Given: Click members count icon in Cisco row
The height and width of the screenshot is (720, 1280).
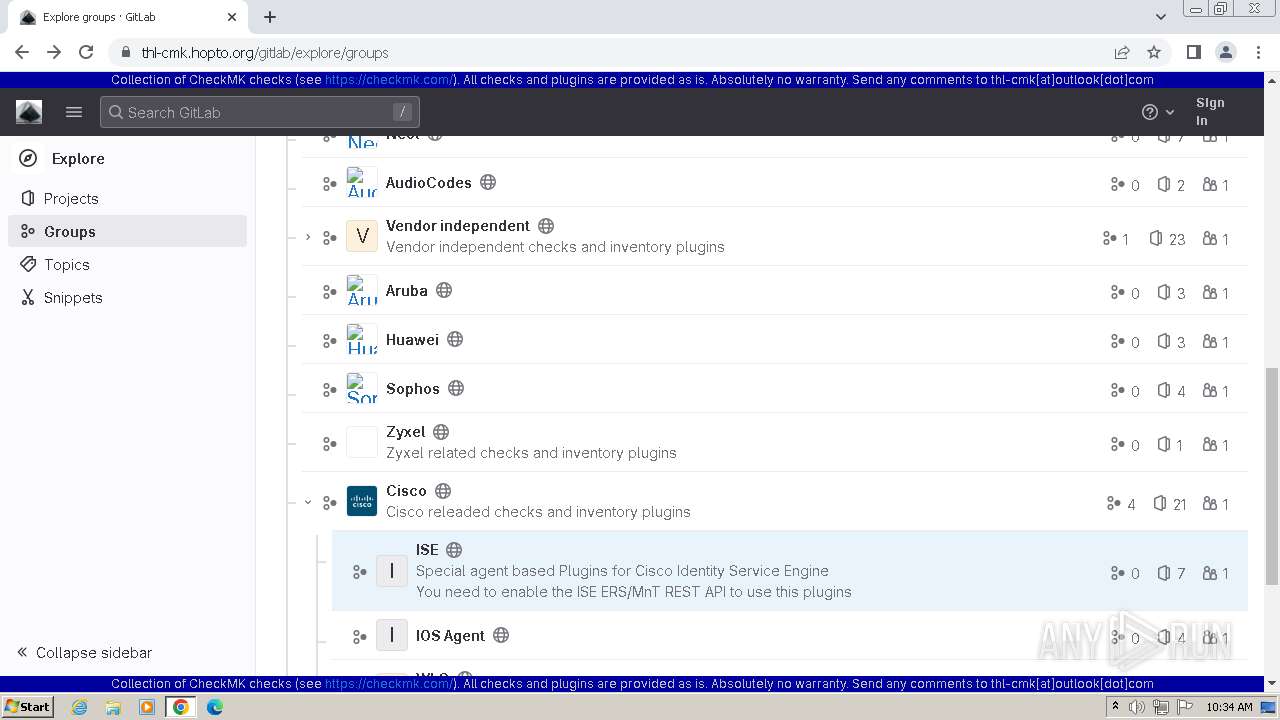Looking at the screenshot, I should [1209, 503].
